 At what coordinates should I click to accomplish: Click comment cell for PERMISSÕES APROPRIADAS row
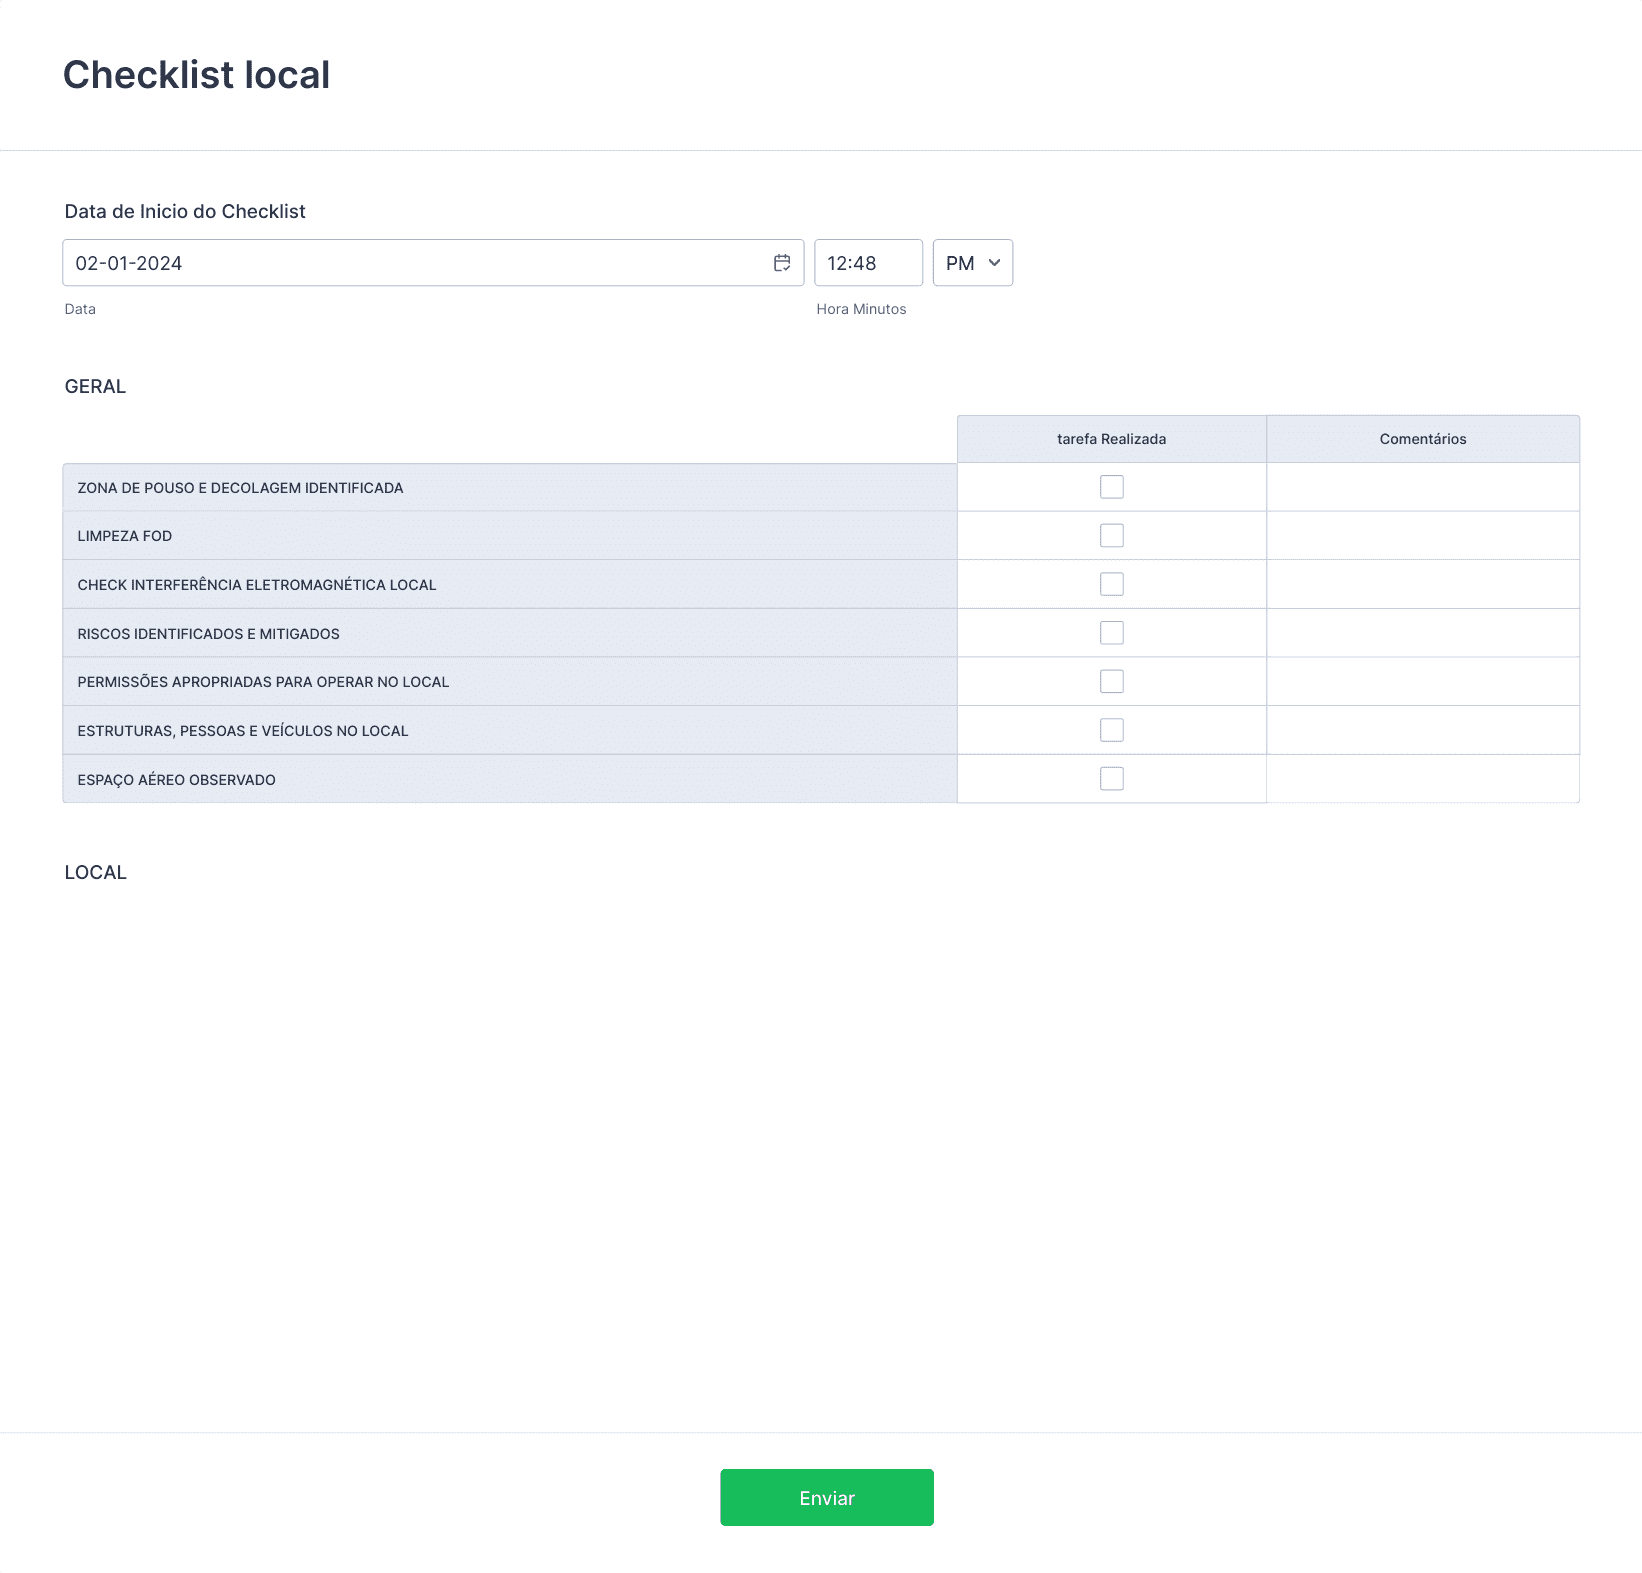1422,682
